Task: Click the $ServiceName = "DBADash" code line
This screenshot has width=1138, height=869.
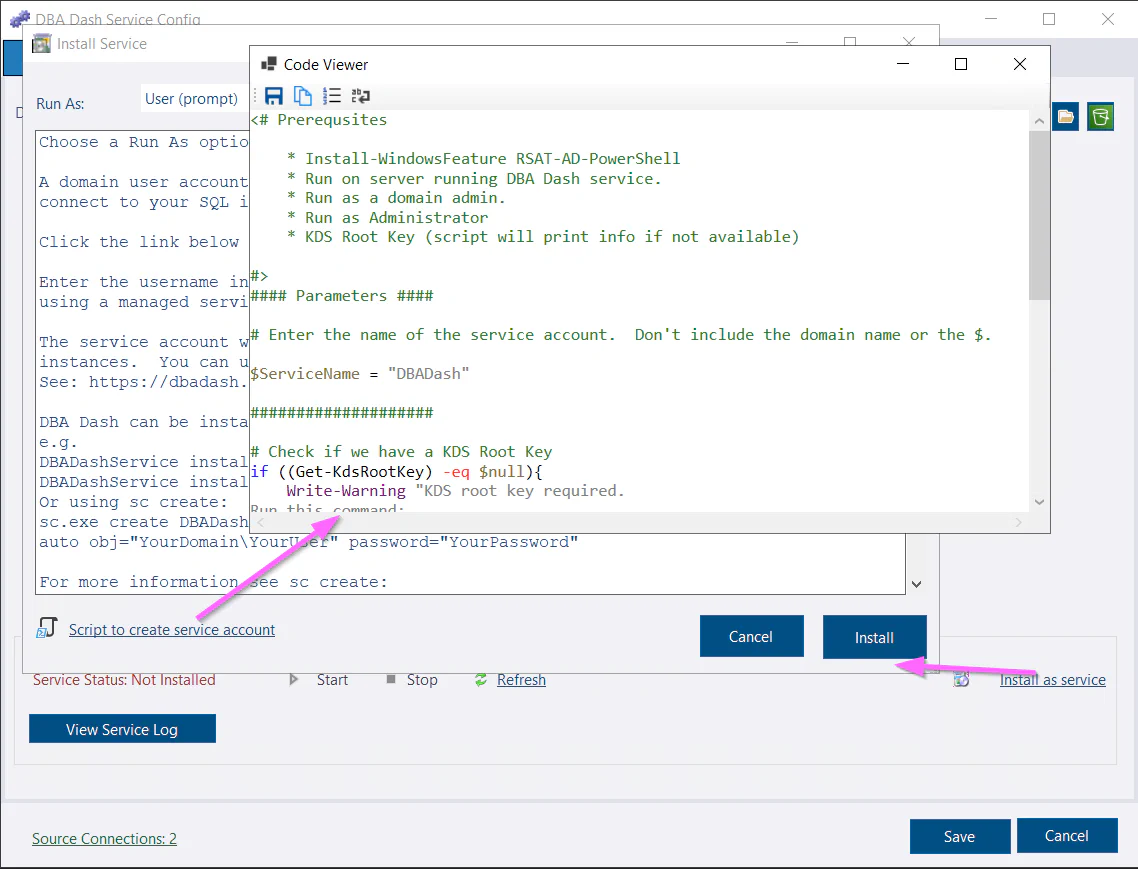Action: 360,374
